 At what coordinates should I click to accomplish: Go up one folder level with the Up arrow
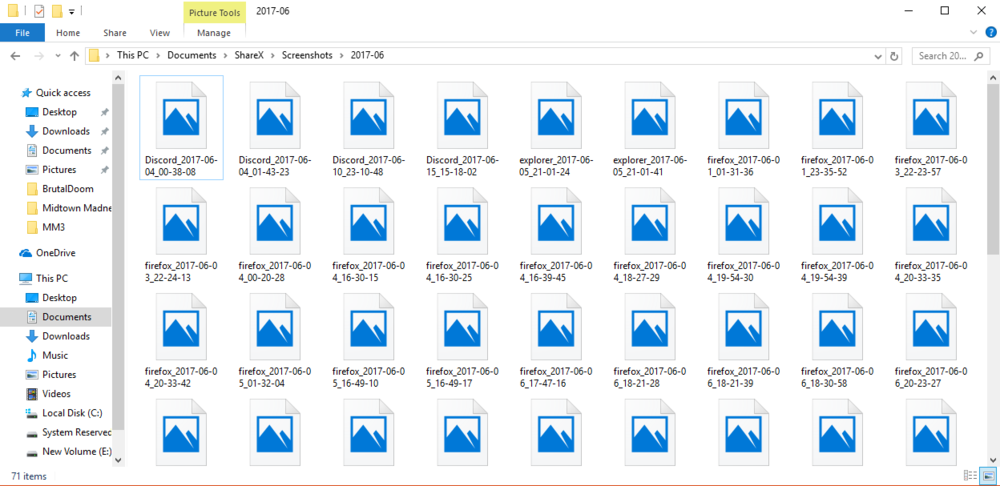(x=74, y=56)
